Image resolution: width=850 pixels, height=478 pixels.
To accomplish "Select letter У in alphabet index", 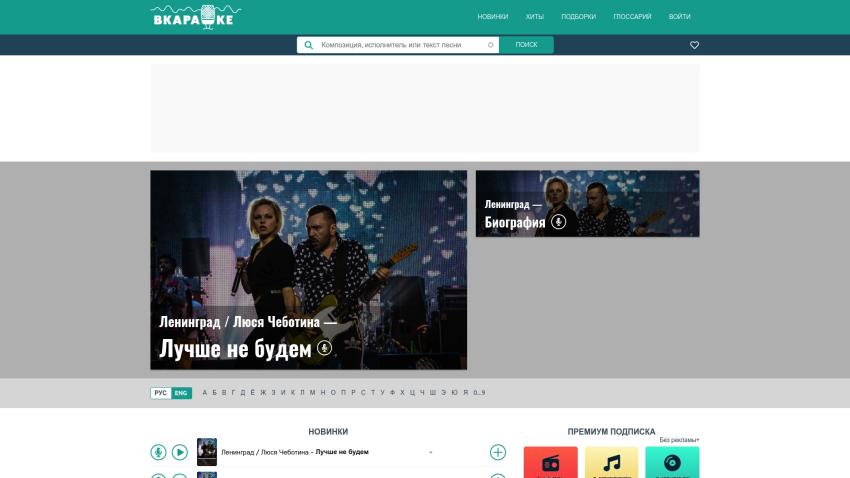I will pos(383,393).
